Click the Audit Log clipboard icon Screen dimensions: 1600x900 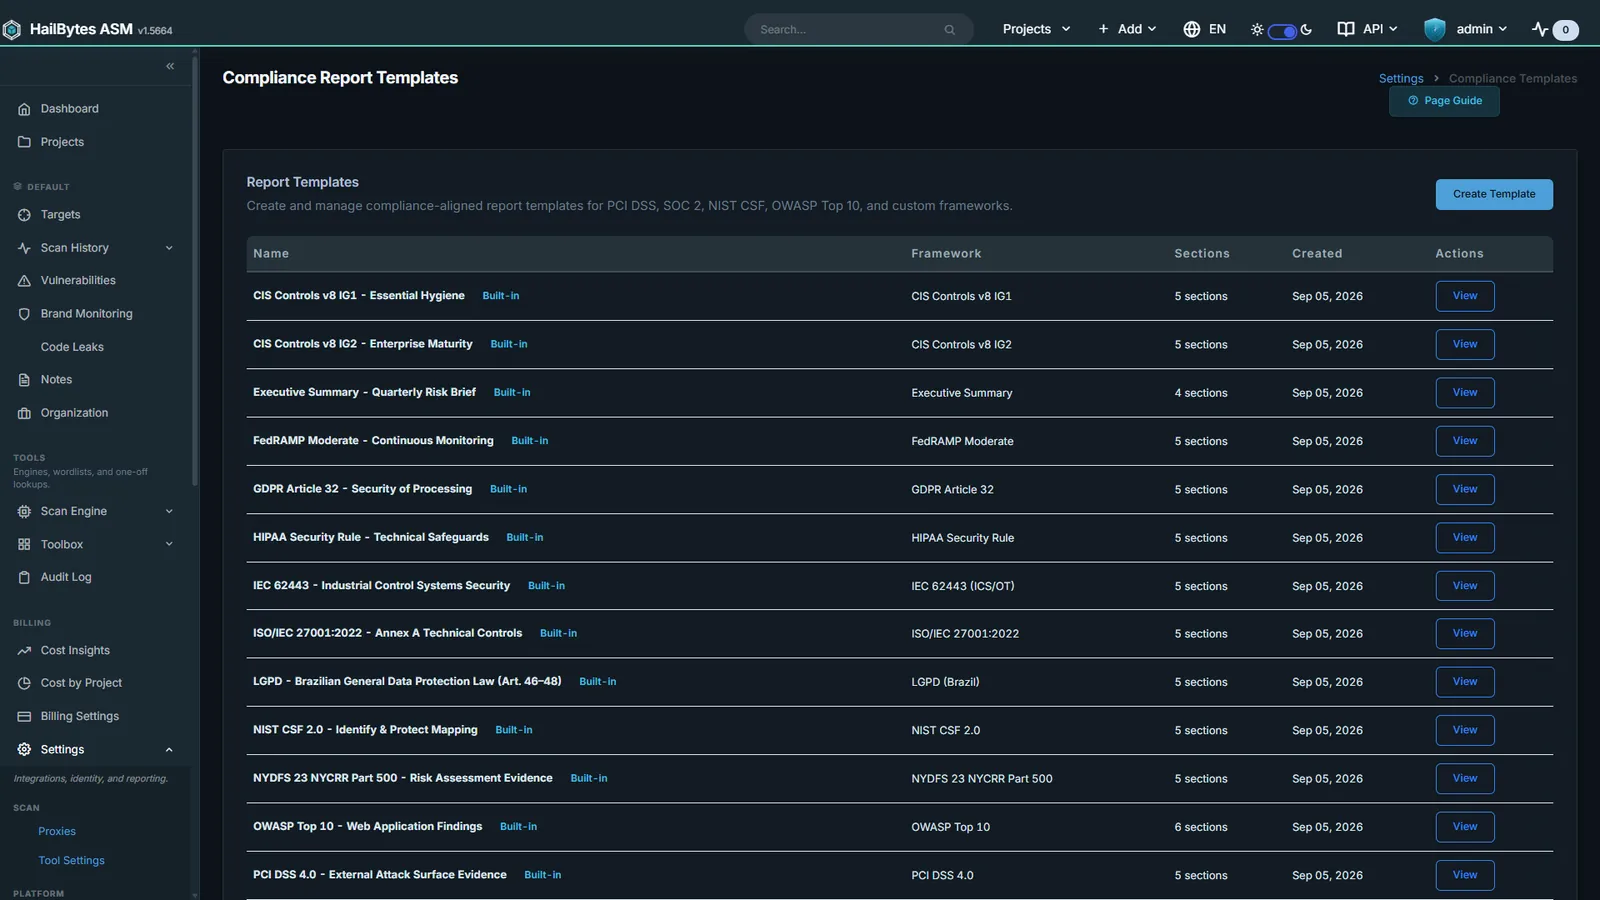[x=24, y=577]
